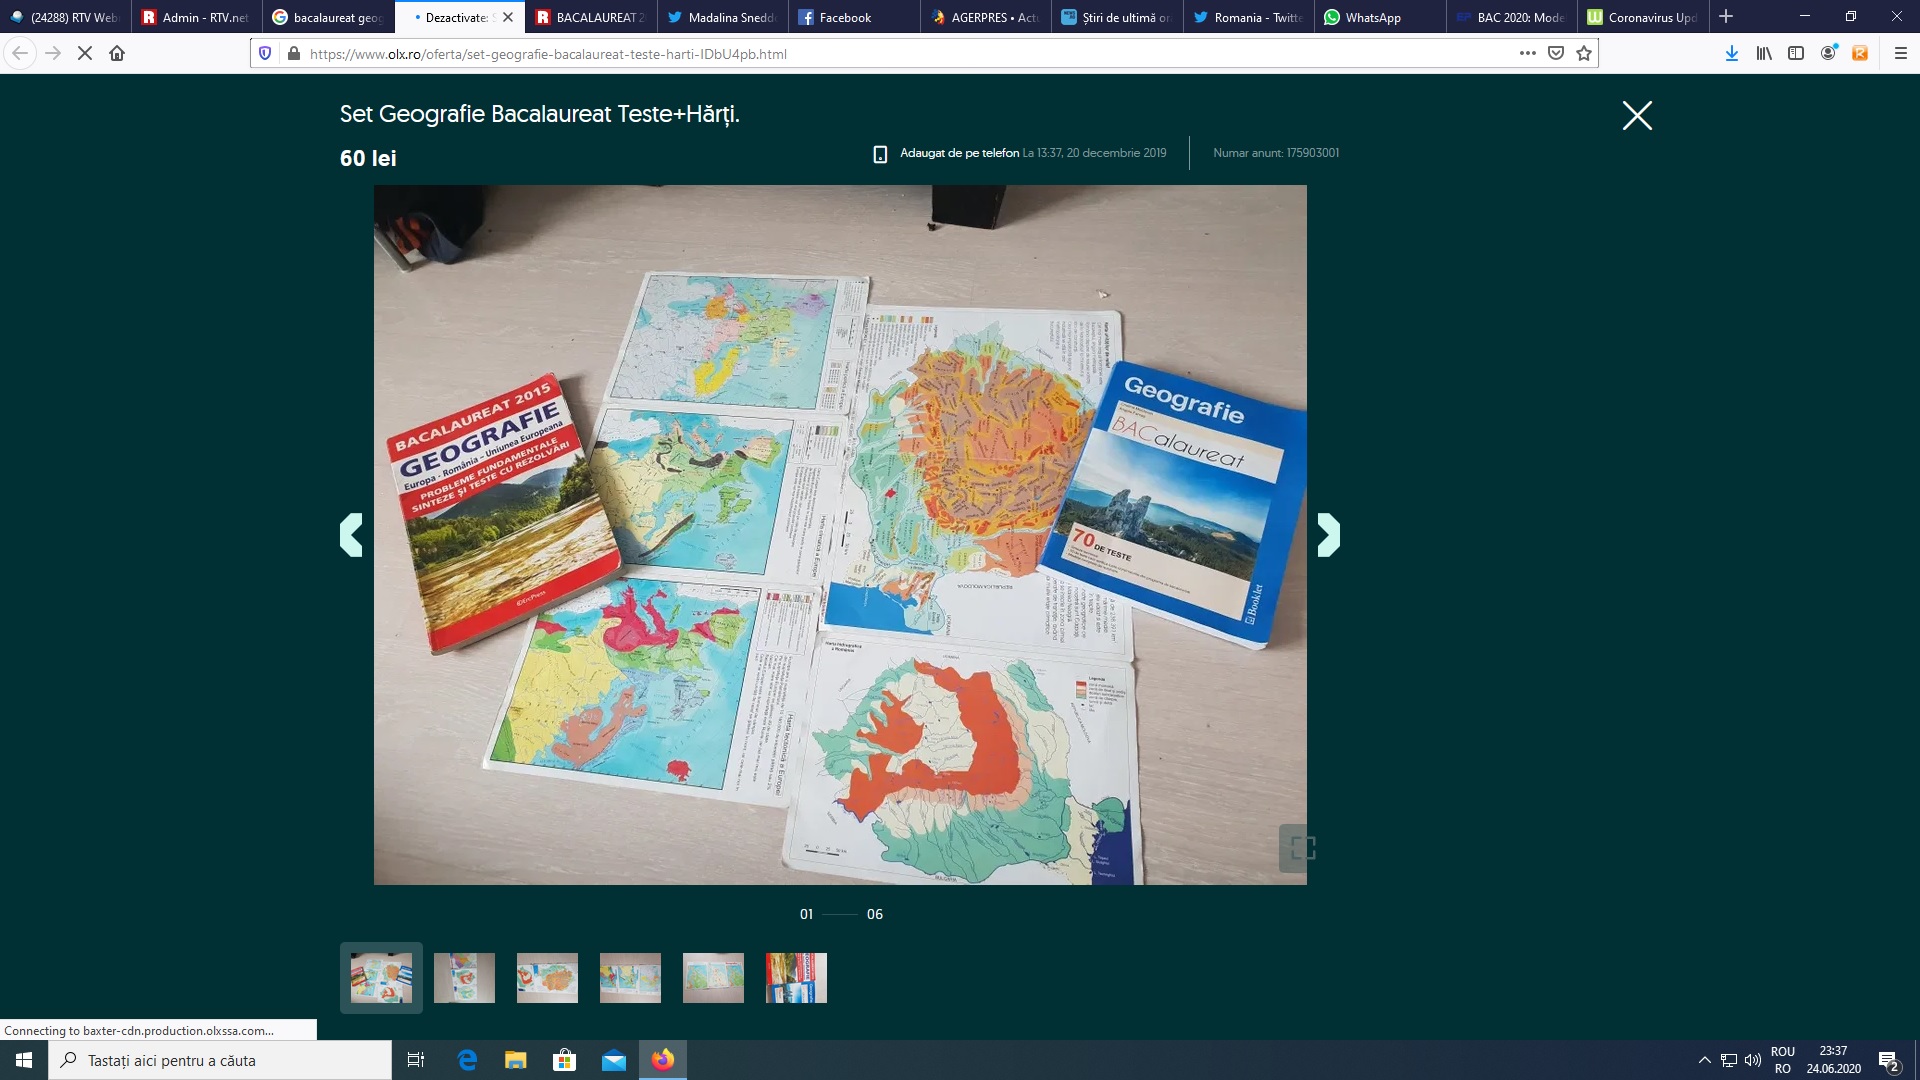Switch to BACALAUREAT tab
This screenshot has height=1080, width=1920.
(591, 18)
